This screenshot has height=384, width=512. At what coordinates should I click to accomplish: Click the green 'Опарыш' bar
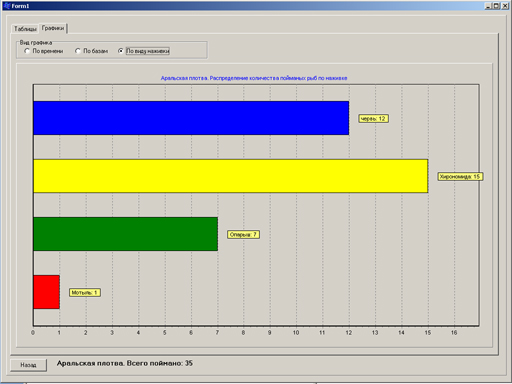[x=125, y=234]
